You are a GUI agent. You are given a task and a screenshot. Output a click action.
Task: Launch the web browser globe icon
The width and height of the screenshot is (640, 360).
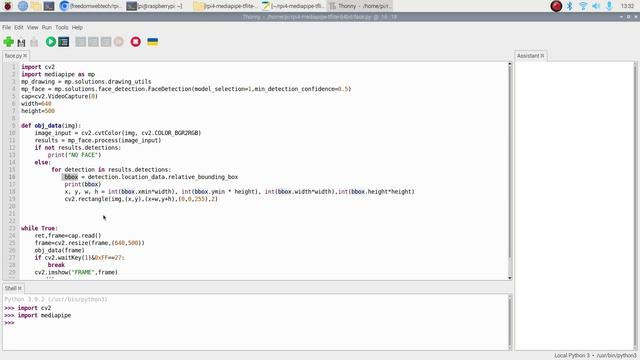pos(22,6)
